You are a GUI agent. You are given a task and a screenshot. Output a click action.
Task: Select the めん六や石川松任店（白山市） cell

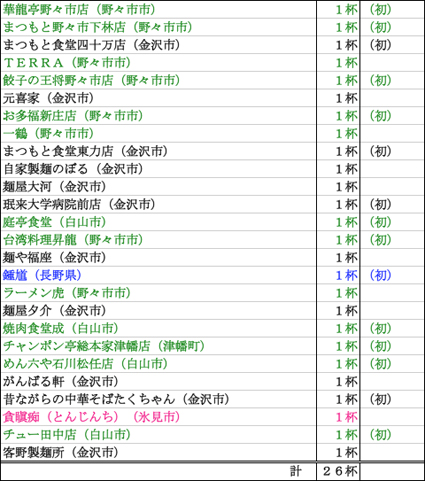[85, 364]
